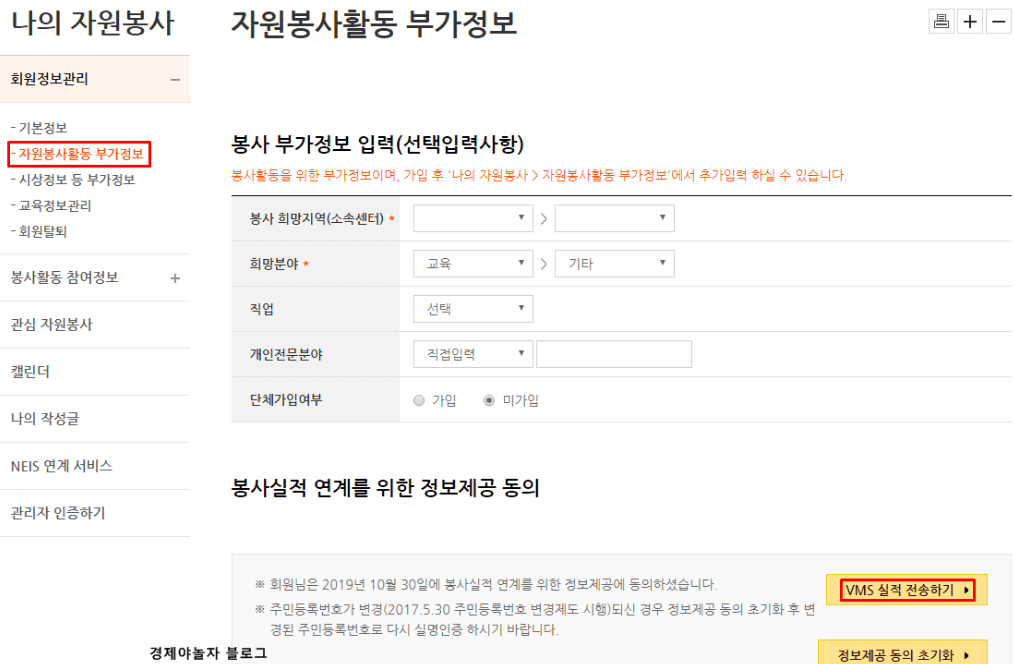
Task: Click the font reduce (−) icon
Action: click(x=996, y=20)
